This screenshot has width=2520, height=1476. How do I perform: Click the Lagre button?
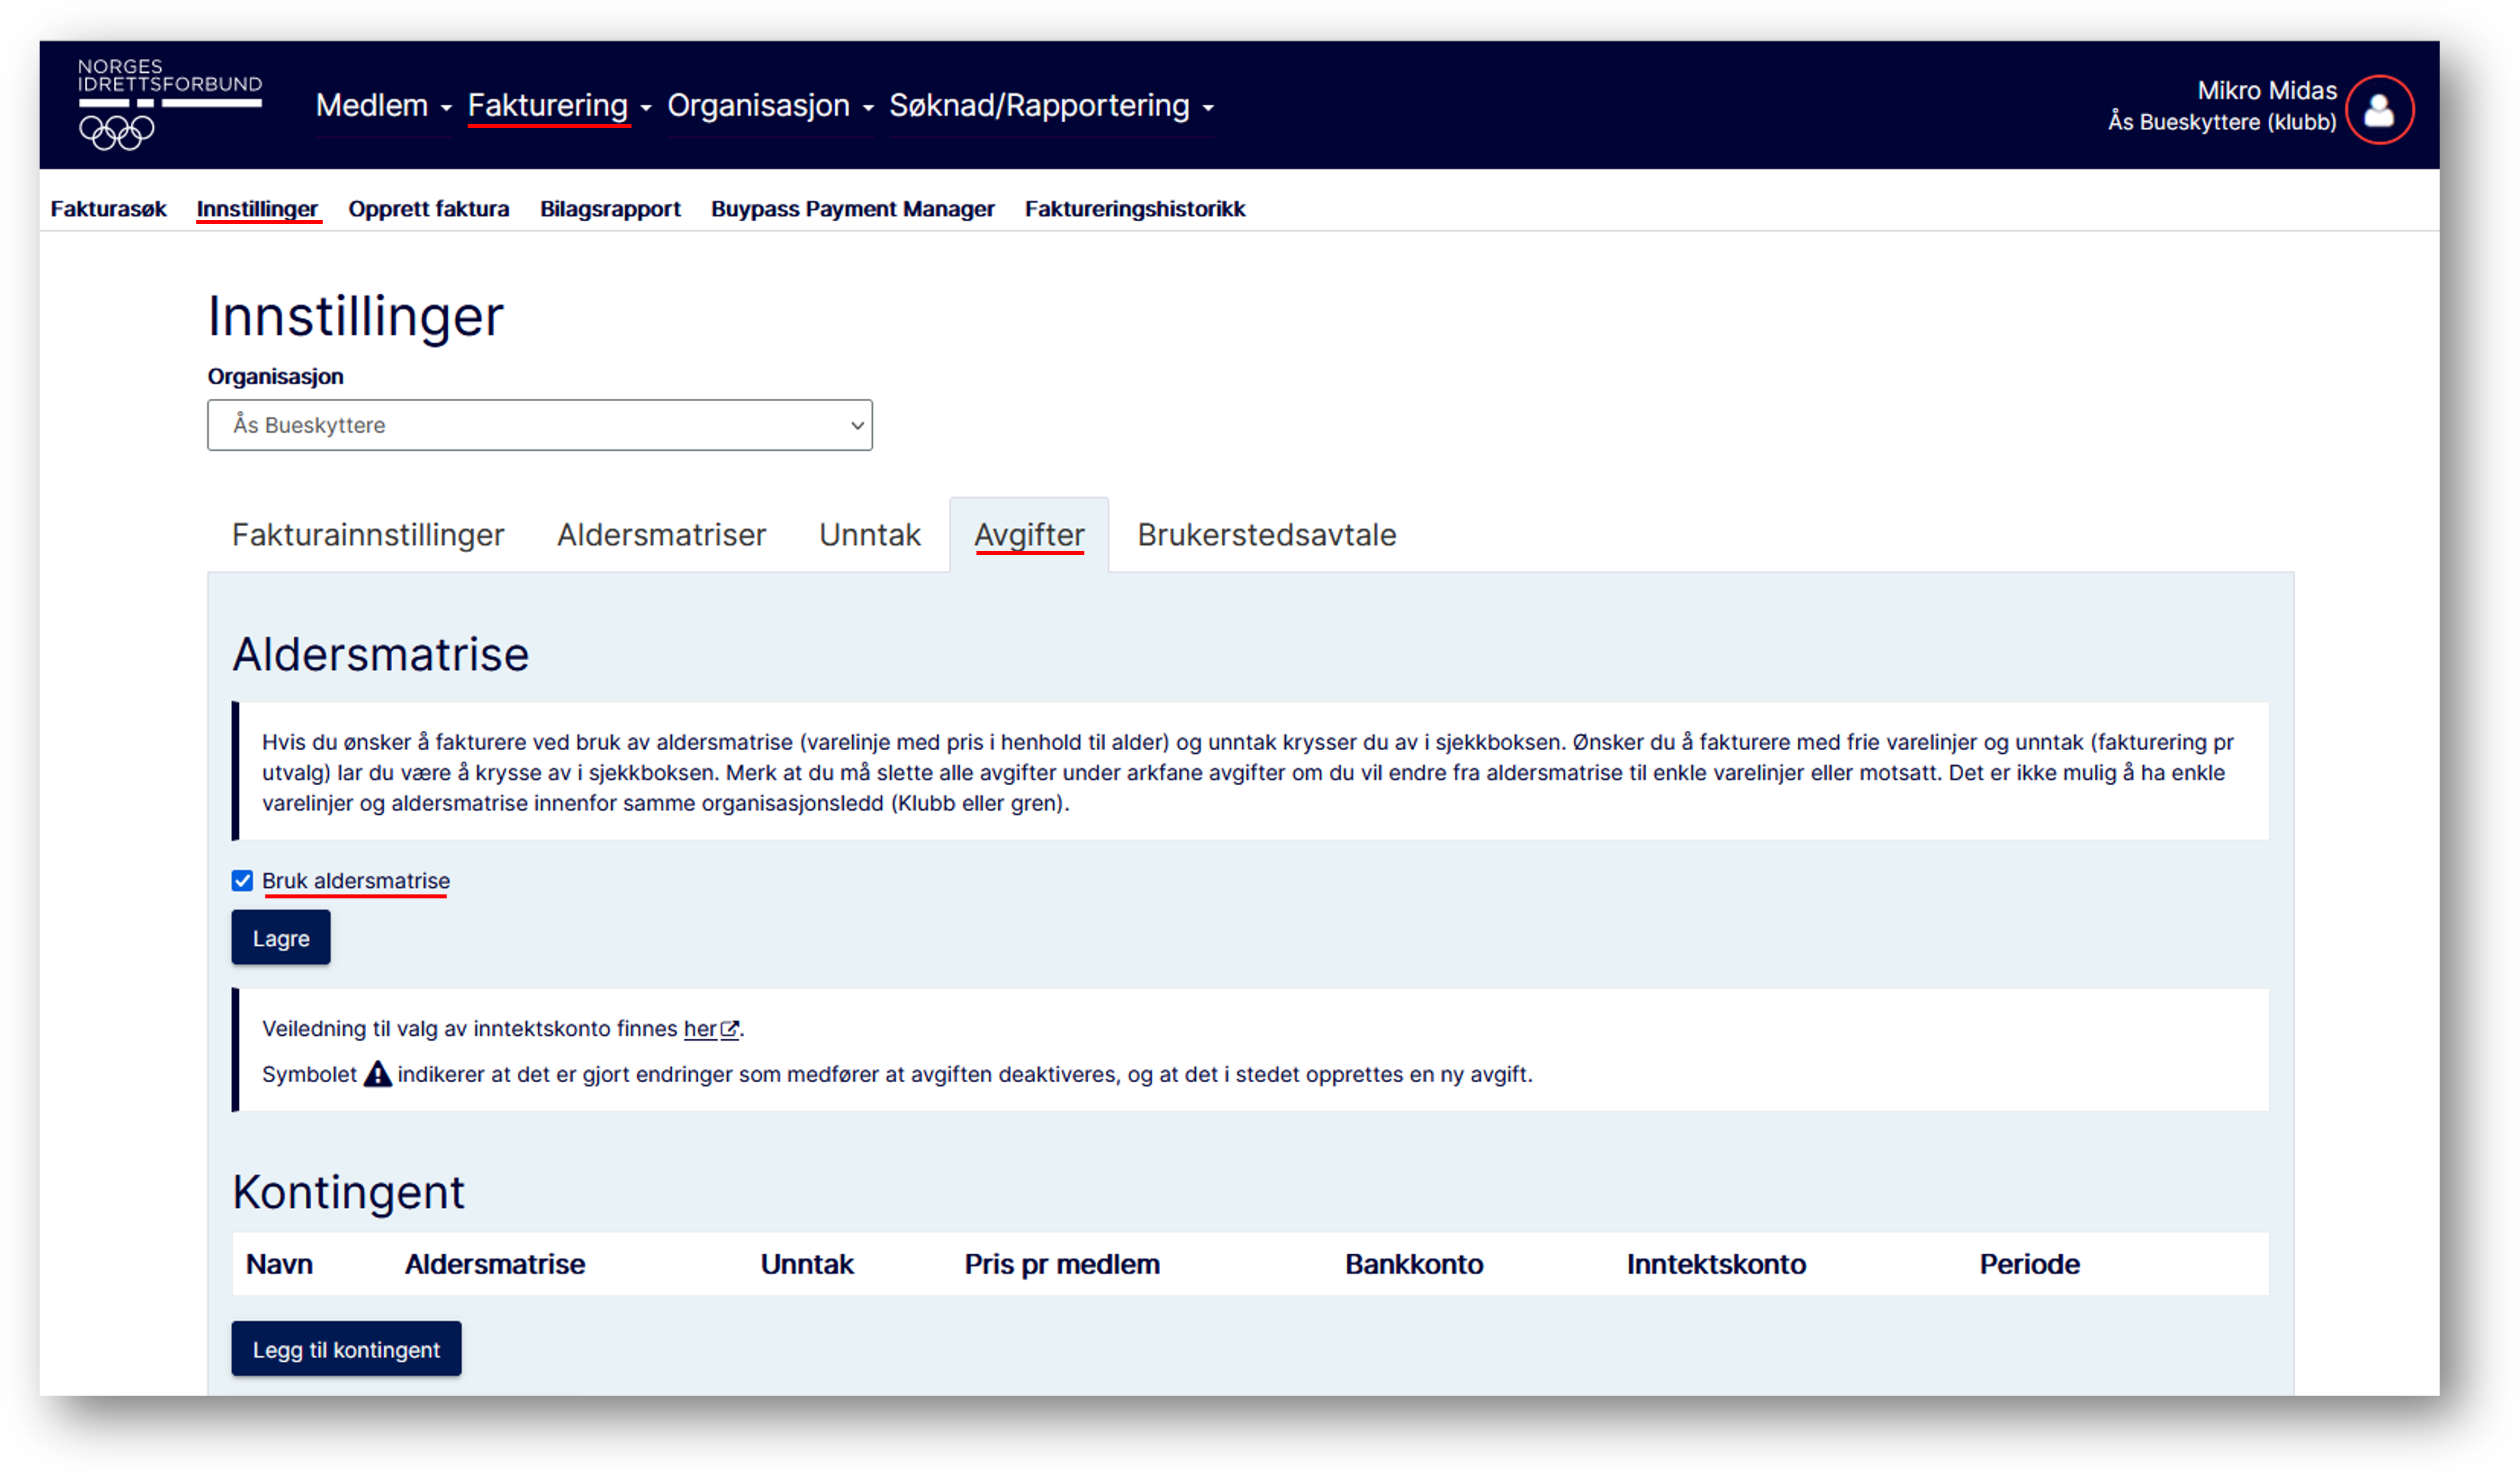coord(281,938)
